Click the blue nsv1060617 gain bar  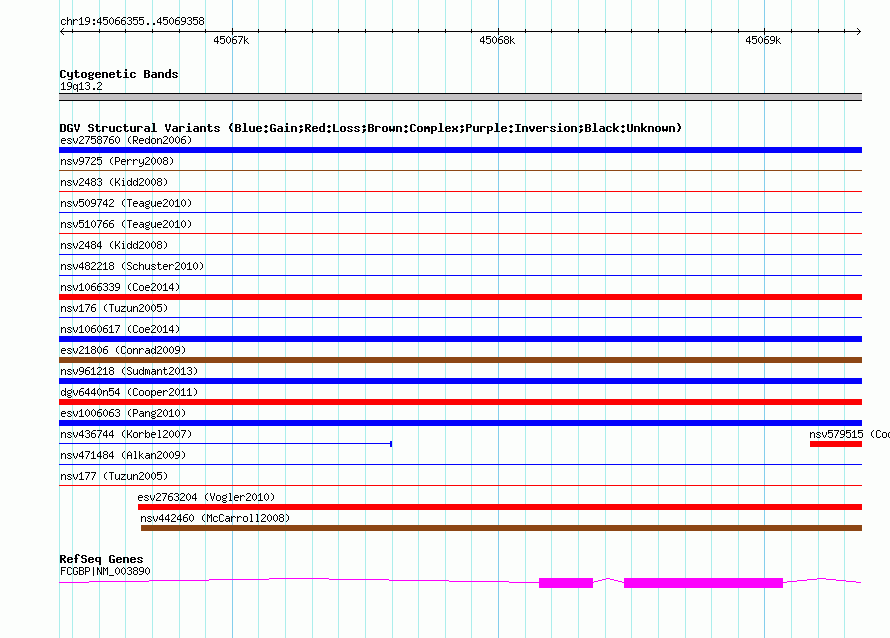pos(460,339)
